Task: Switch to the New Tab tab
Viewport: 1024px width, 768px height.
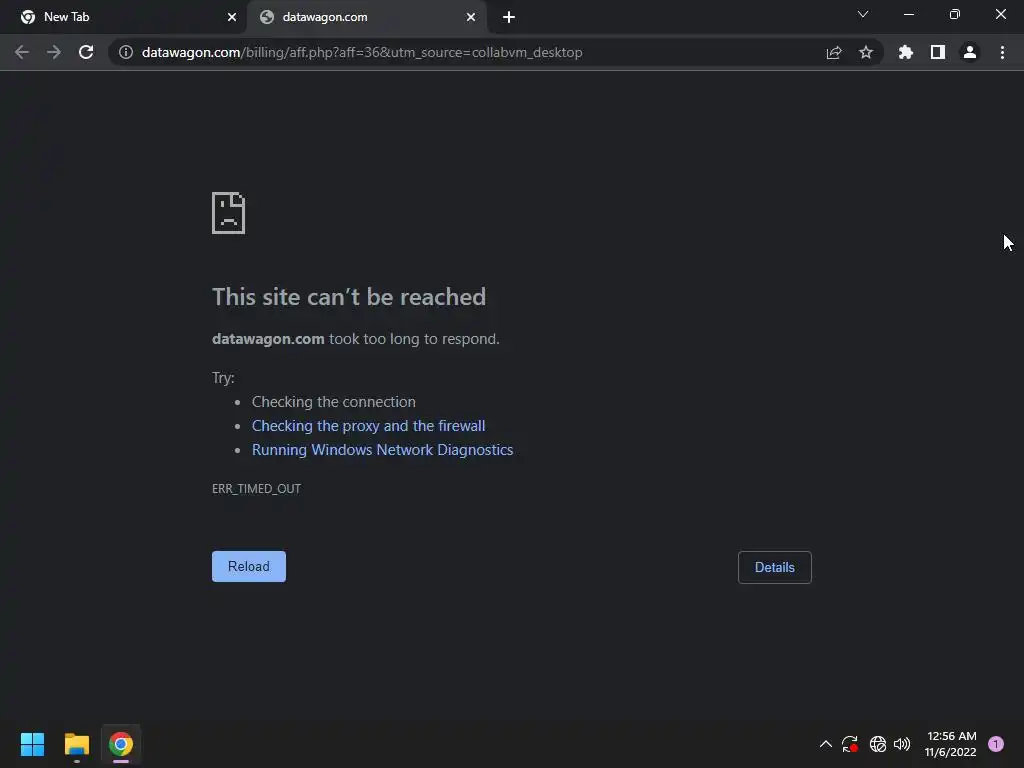Action: tap(123, 17)
